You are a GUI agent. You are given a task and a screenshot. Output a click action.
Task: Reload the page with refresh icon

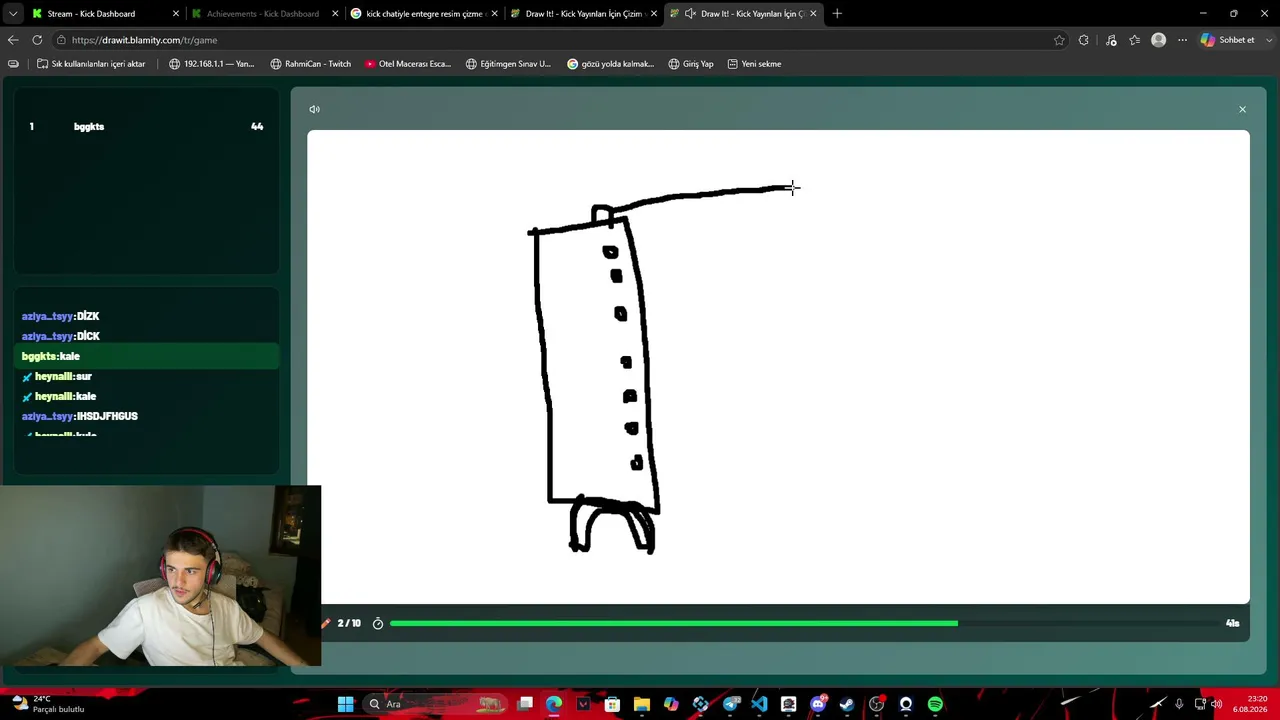tap(37, 40)
